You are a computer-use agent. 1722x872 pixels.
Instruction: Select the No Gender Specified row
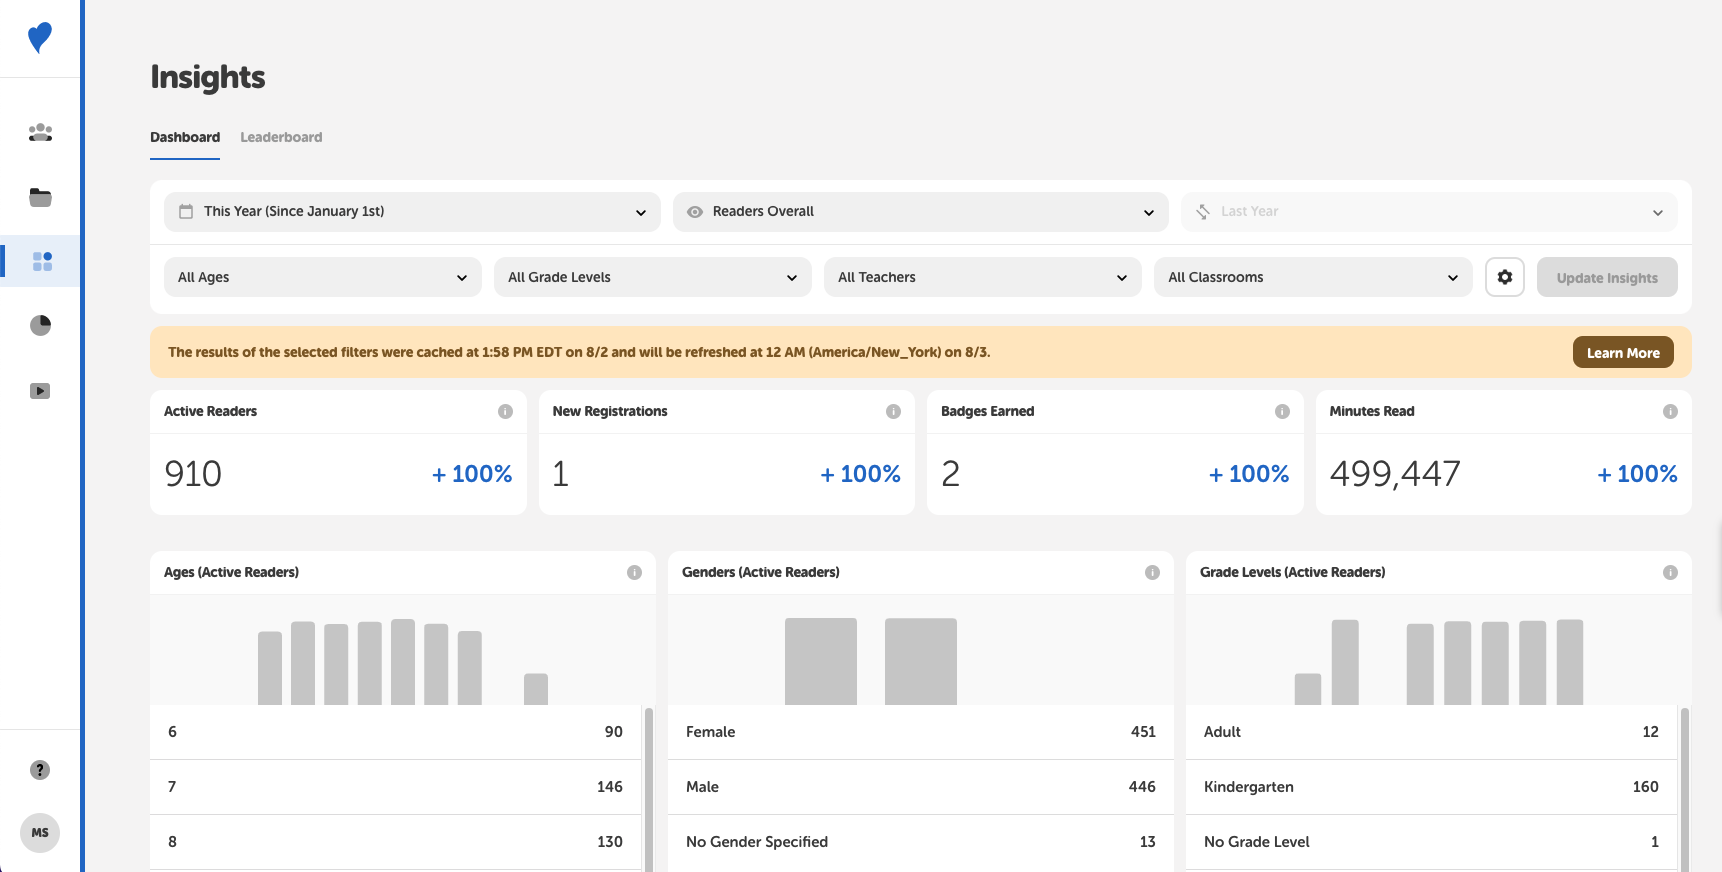[921, 842]
